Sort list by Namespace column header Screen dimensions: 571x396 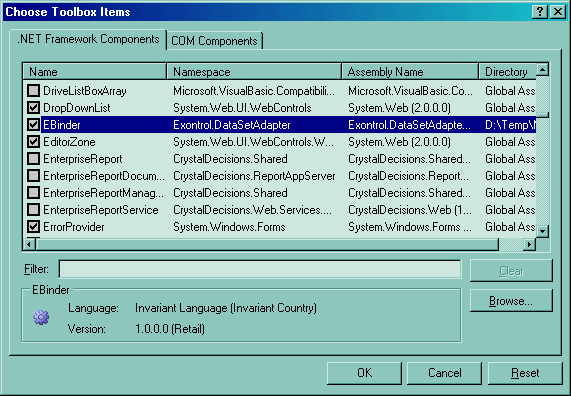pyautogui.click(x=254, y=71)
